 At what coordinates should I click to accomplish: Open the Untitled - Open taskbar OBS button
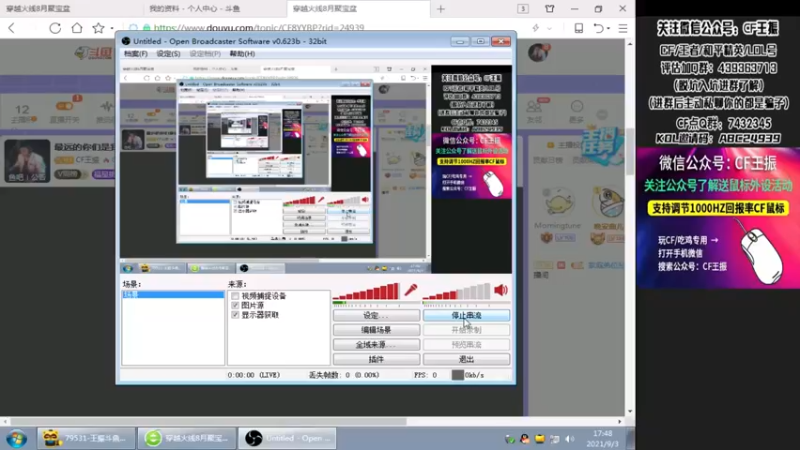coord(288,438)
